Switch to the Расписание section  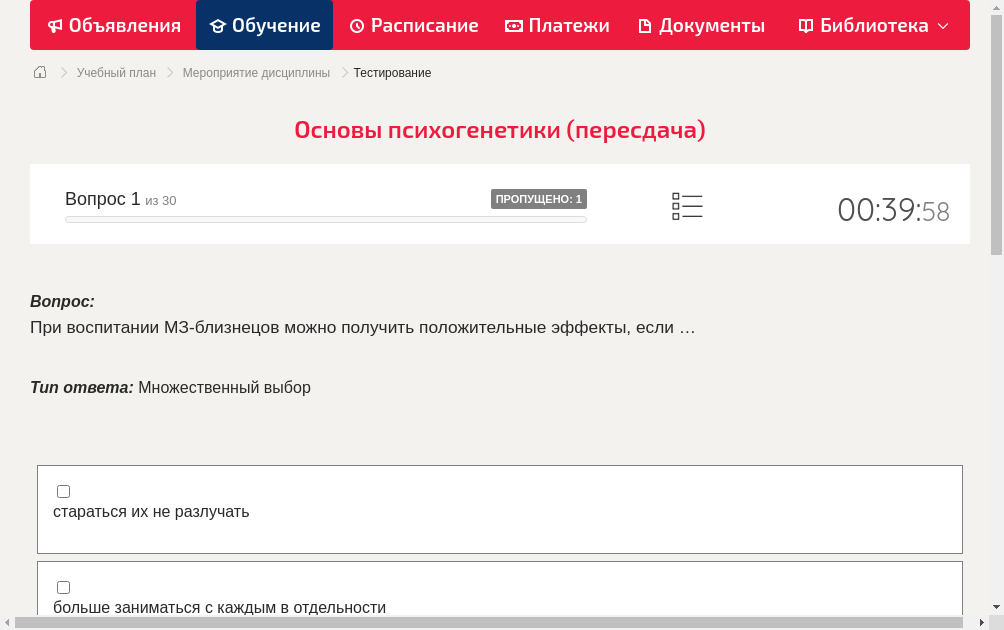pos(414,25)
